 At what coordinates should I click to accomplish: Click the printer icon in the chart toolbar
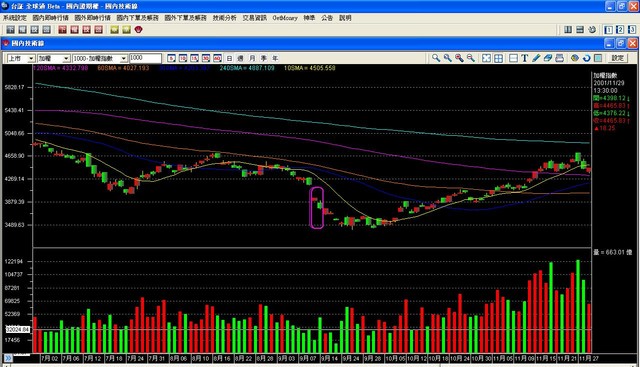click(x=560, y=58)
